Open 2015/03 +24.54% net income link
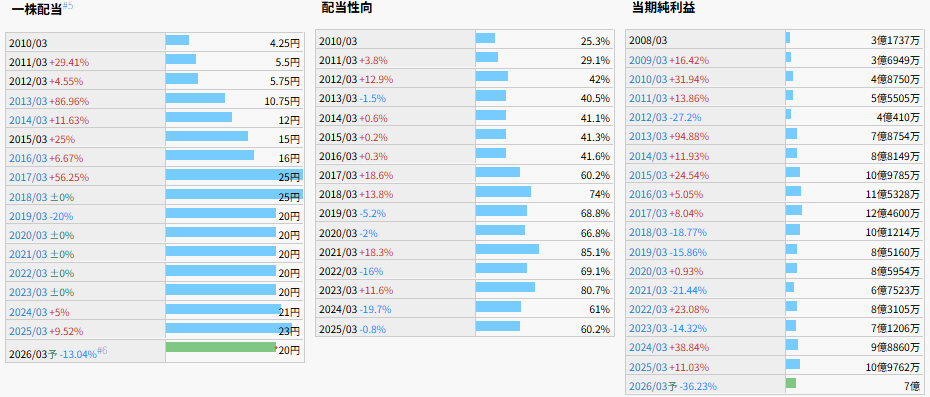Screen dimensions: 930x397 pyautogui.click(x=648, y=175)
